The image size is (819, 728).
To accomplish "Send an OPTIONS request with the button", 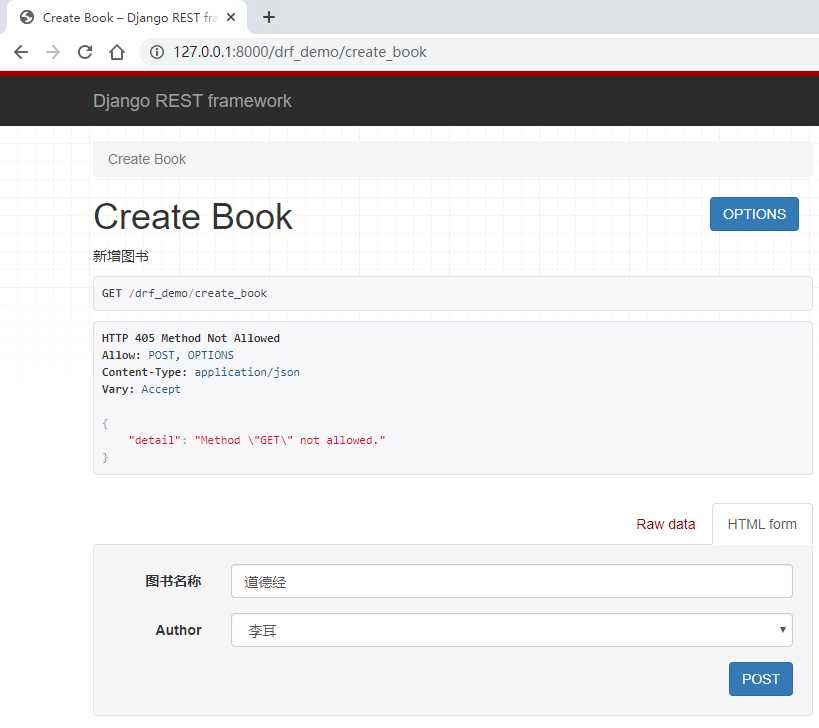I will pos(754,214).
